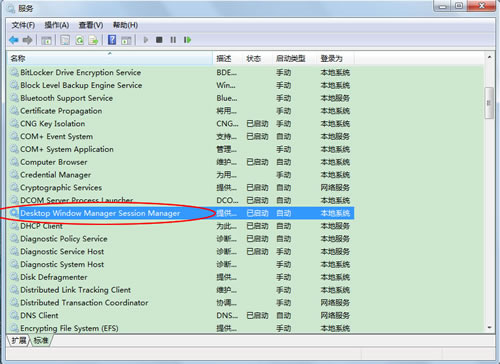Screen dimensions: 500x364
Task: Start the selected service
Action: click(146, 40)
